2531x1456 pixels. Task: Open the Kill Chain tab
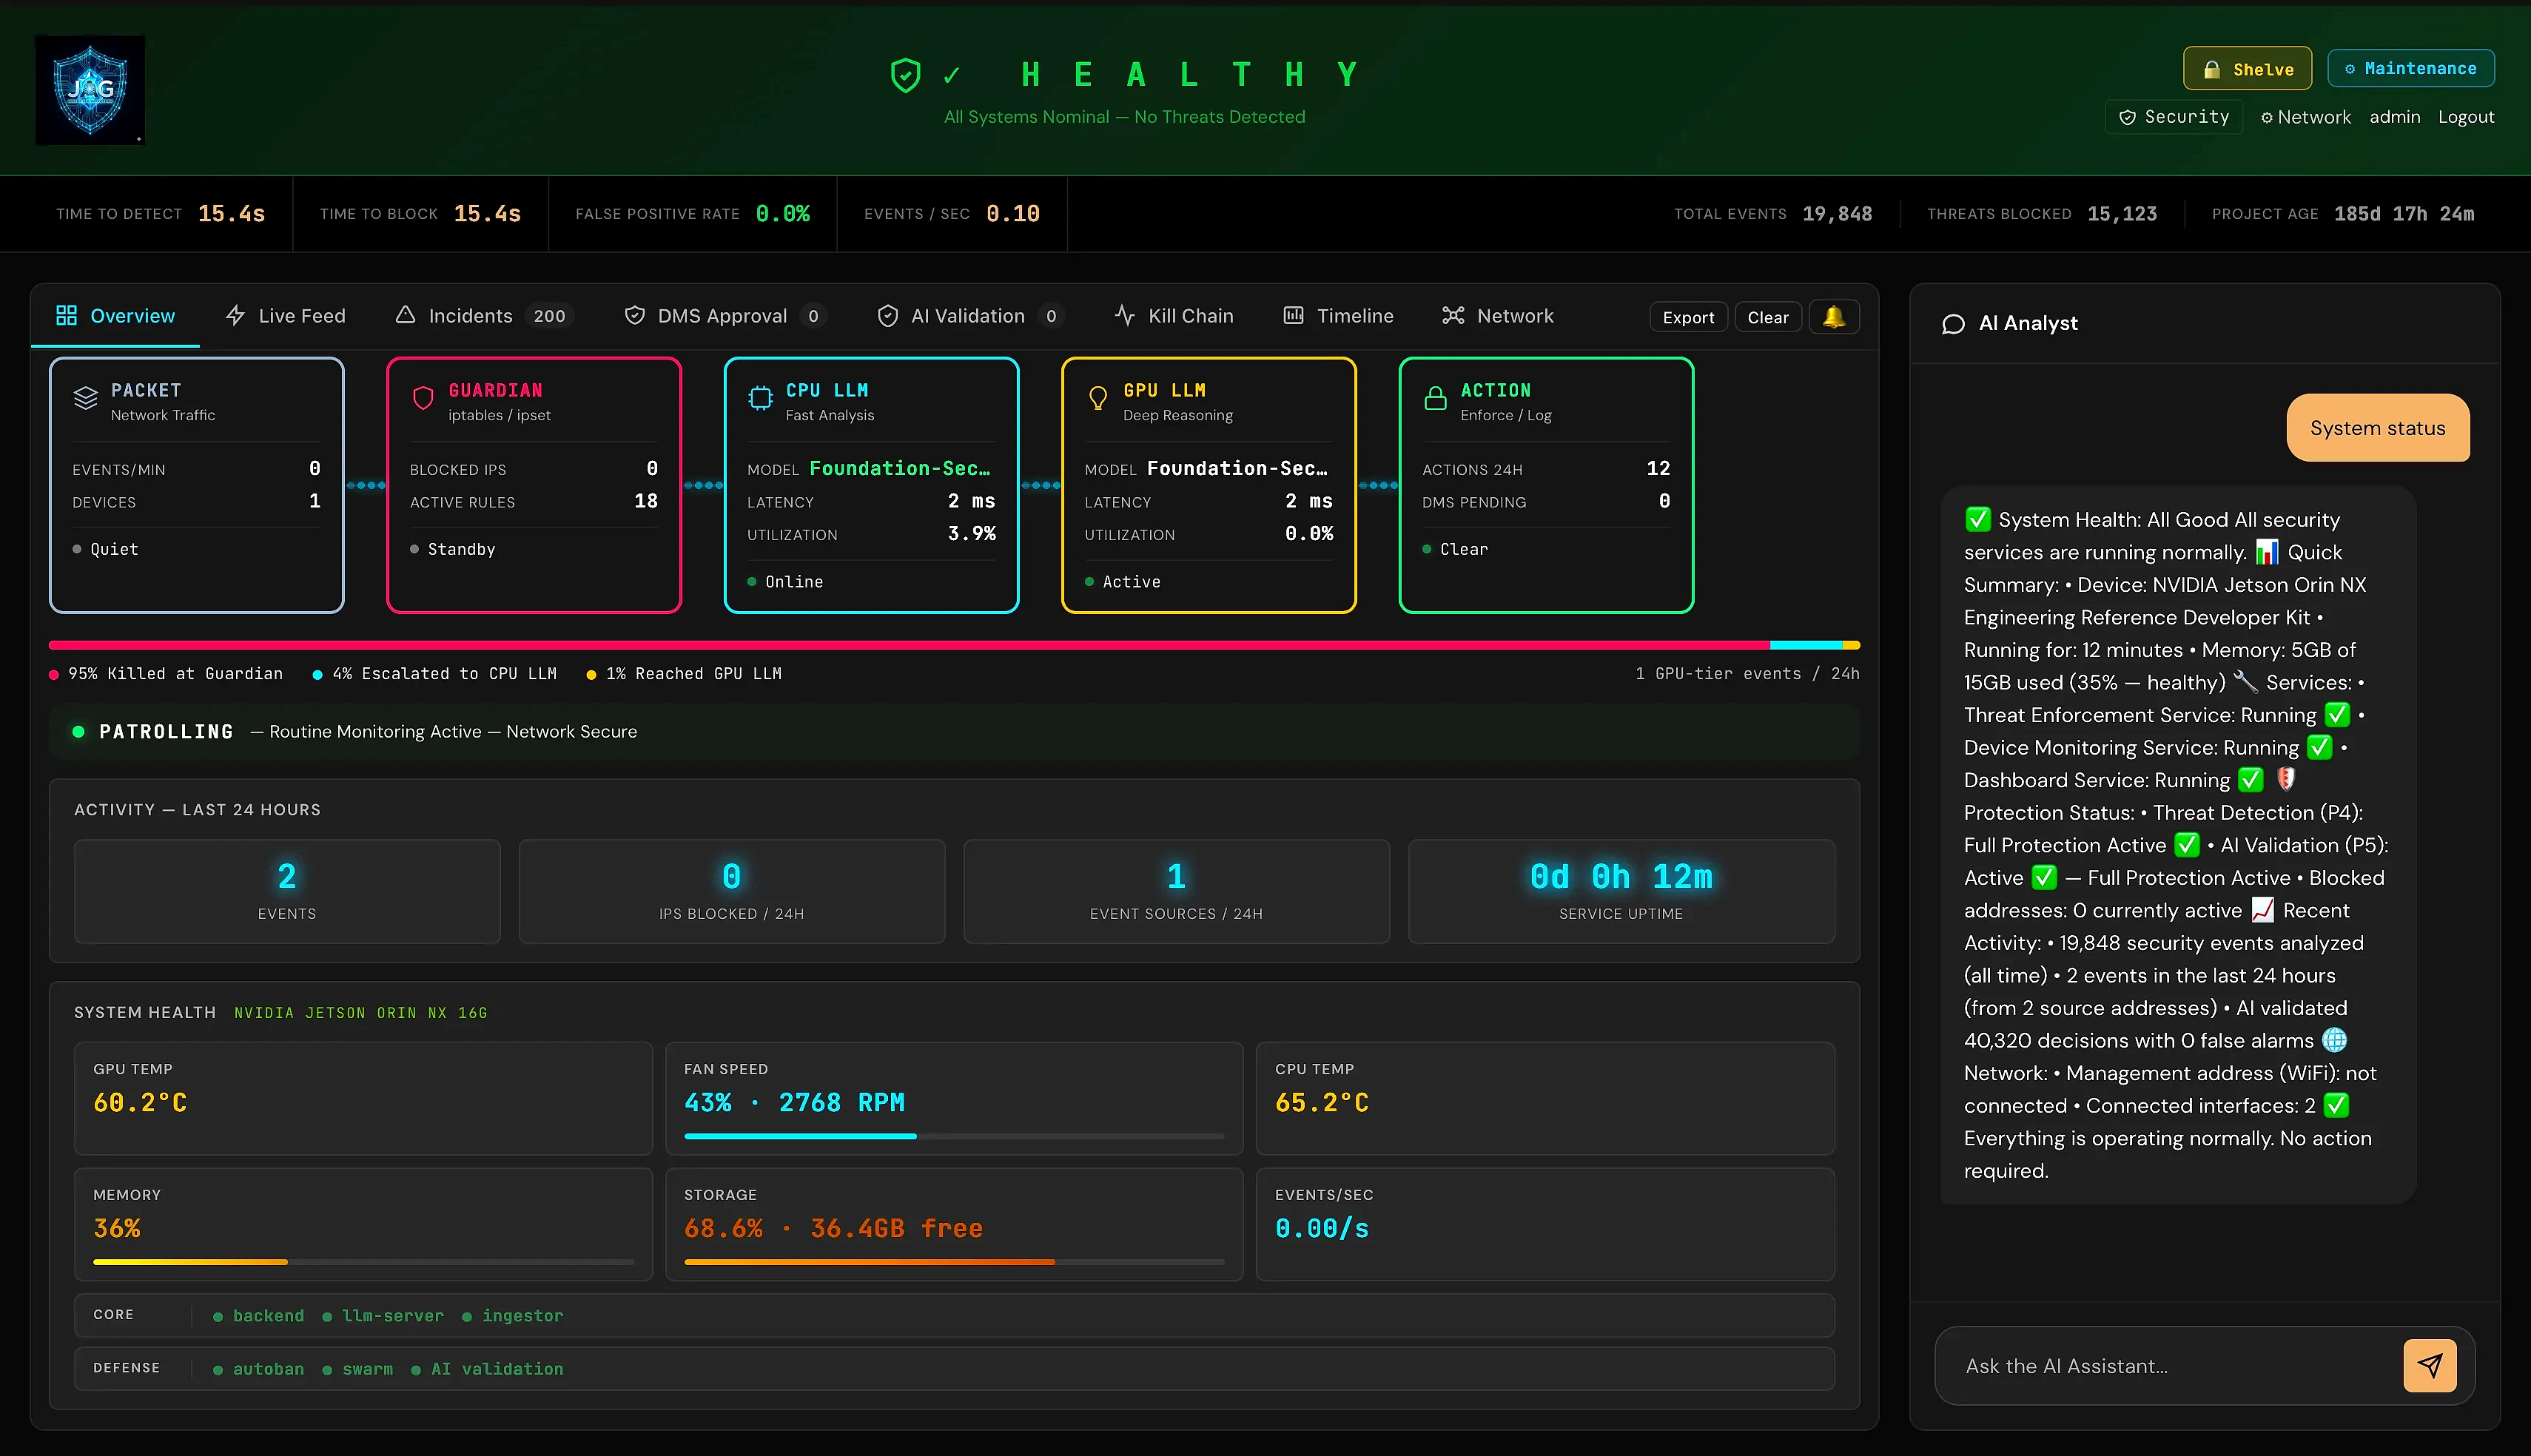(1174, 316)
